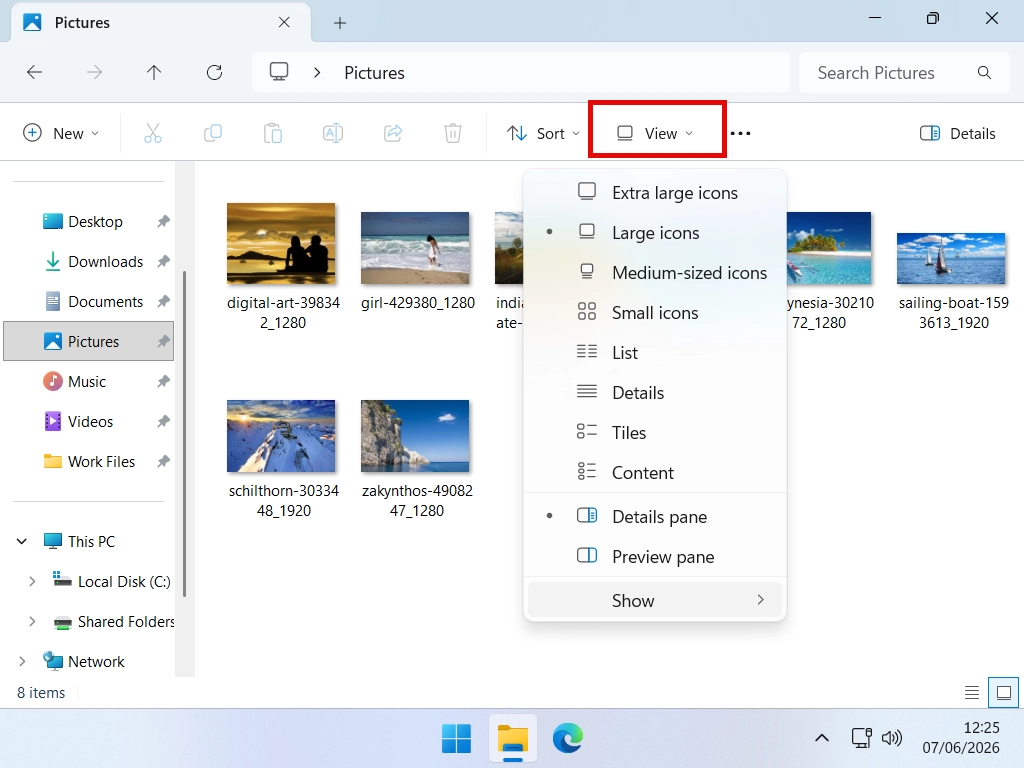The width and height of the screenshot is (1024, 768).
Task: Refresh the Pictures folder
Action: tap(214, 72)
